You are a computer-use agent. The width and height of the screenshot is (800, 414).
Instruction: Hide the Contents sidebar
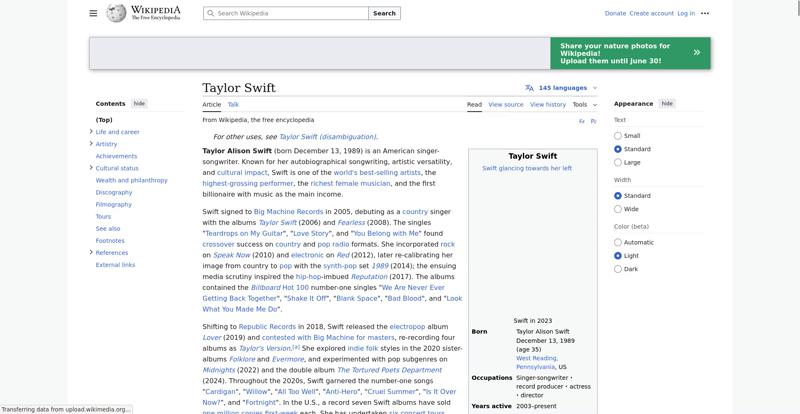(x=139, y=104)
